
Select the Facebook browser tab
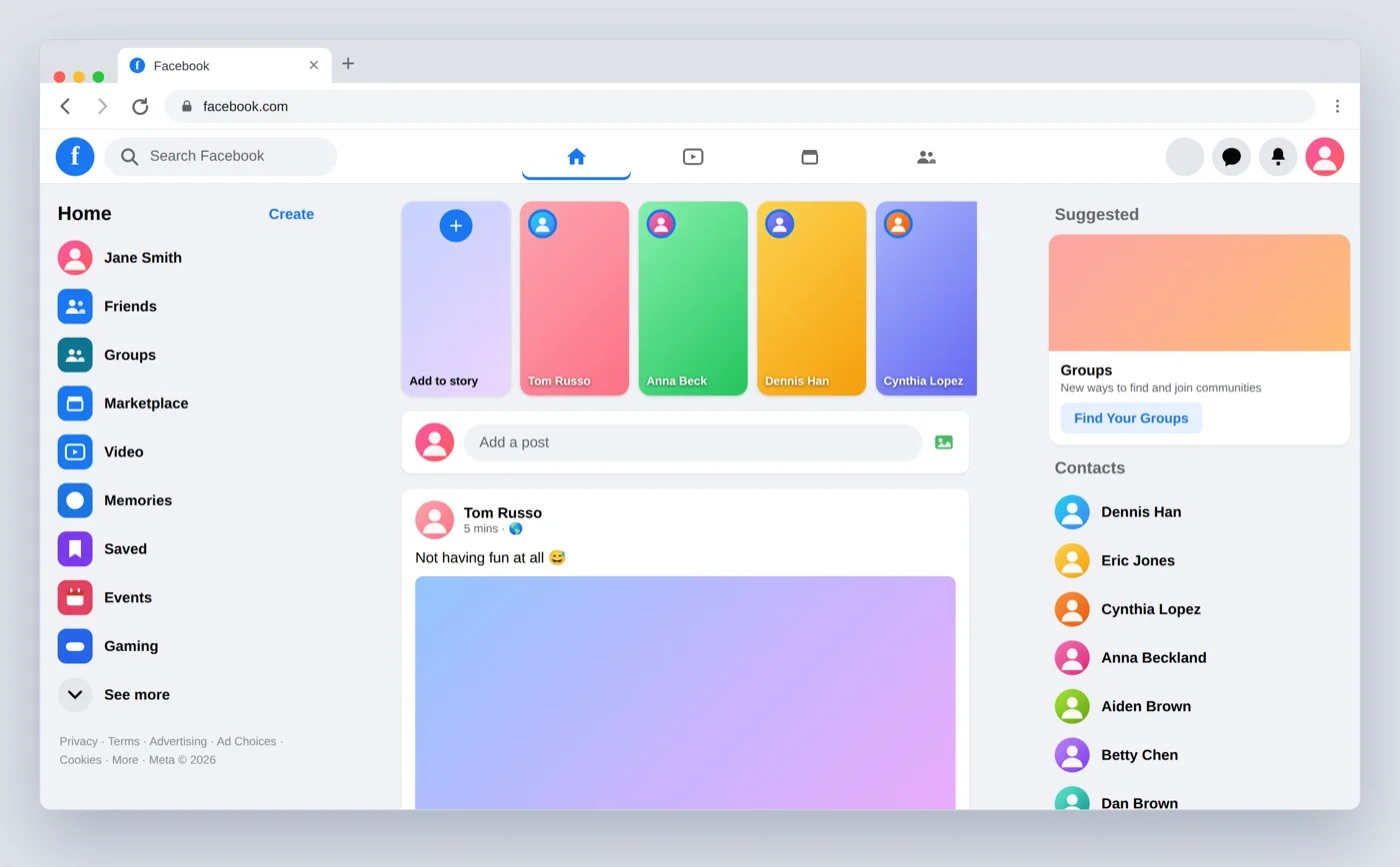[225, 66]
